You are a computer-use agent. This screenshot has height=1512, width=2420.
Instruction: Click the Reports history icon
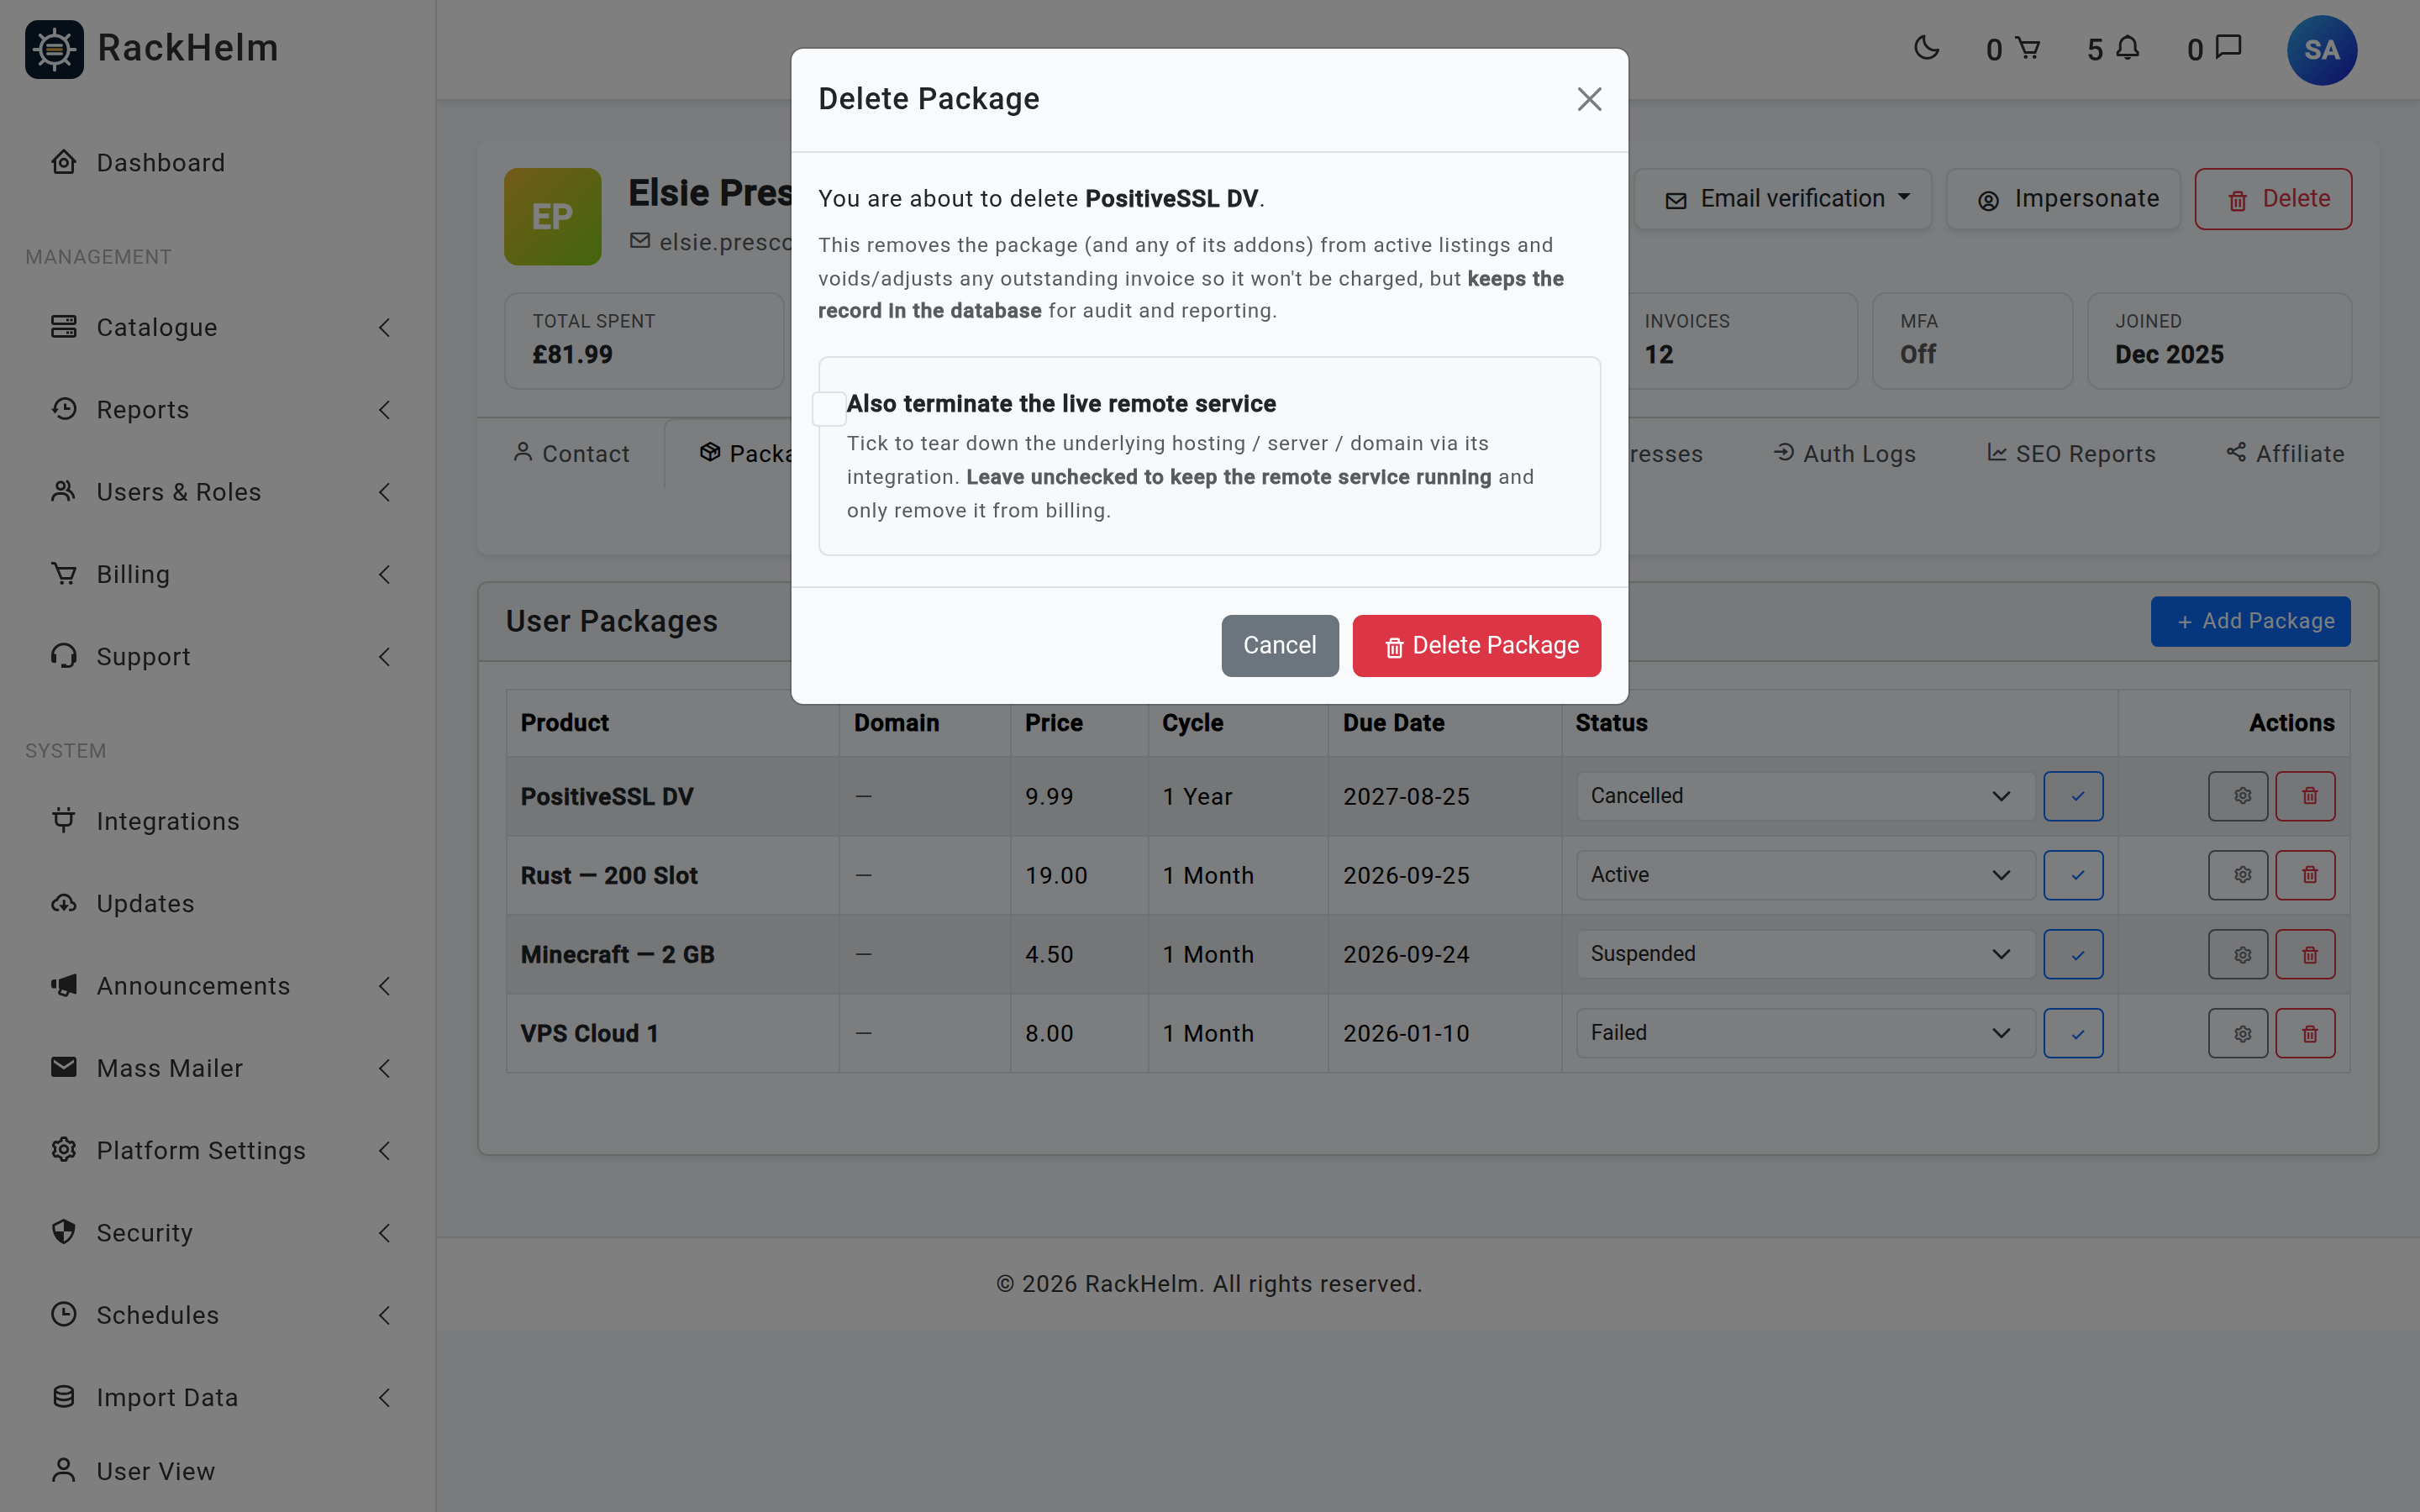(x=64, y=408)
